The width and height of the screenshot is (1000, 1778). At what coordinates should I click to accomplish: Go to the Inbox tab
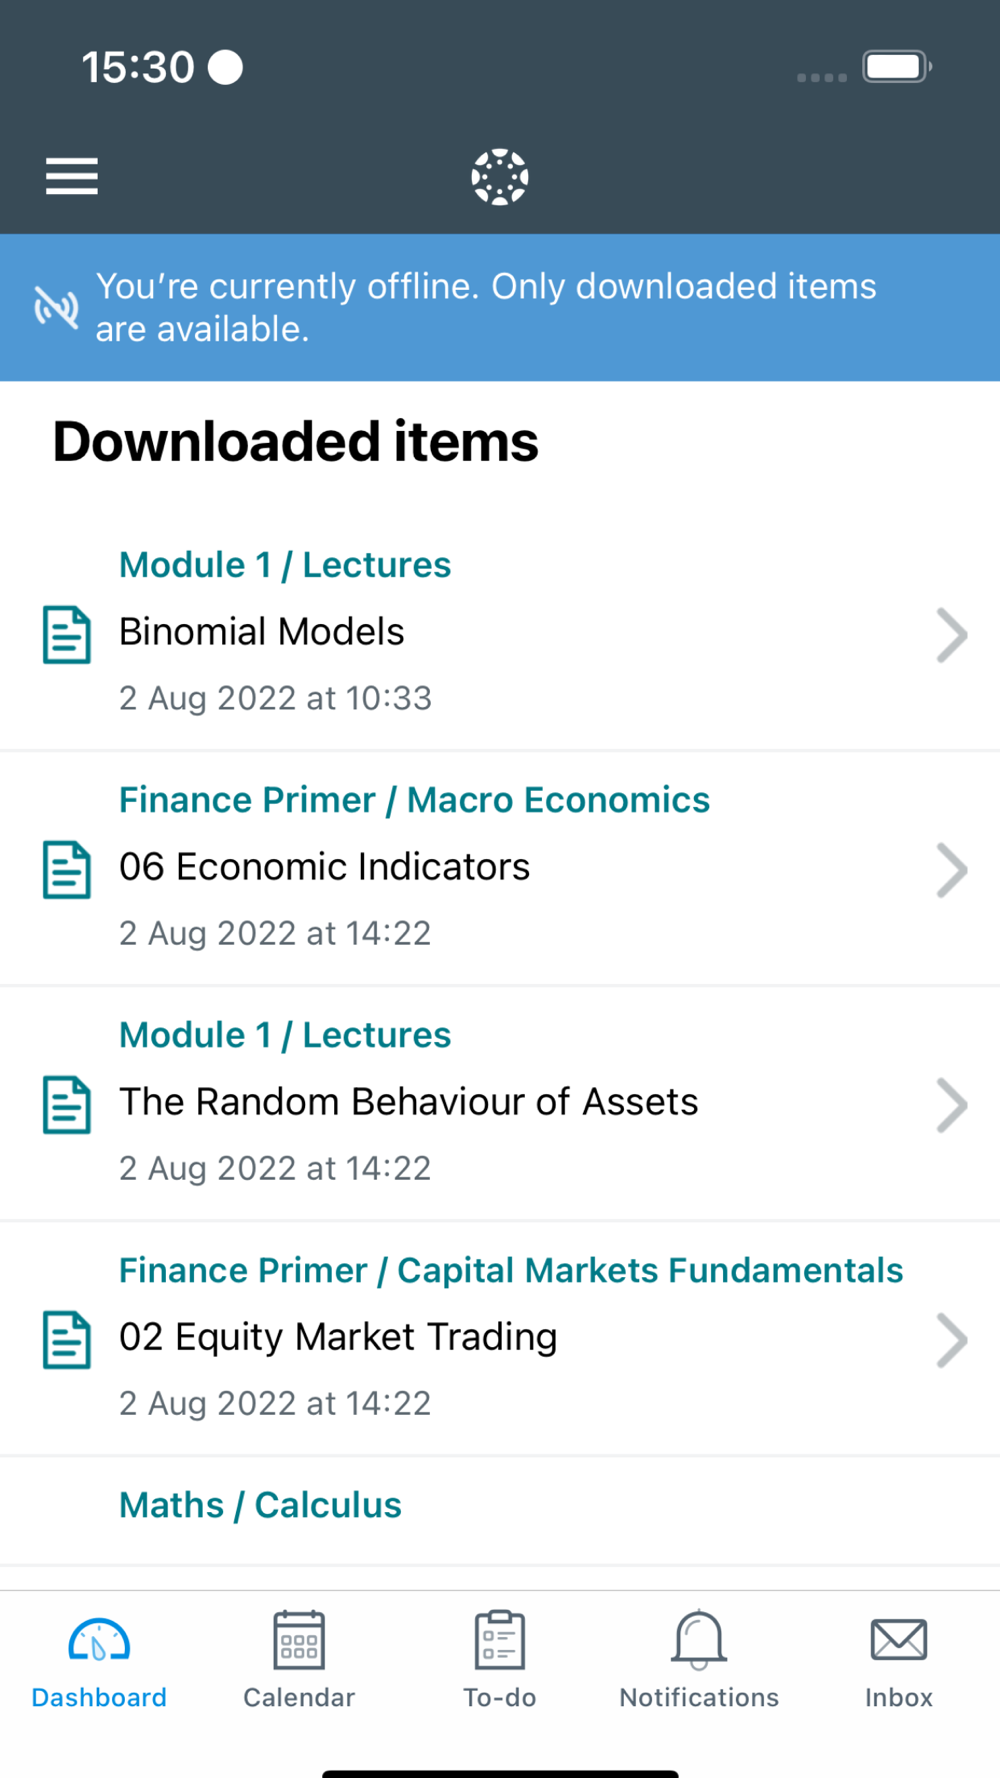[x=899, y=1660]
